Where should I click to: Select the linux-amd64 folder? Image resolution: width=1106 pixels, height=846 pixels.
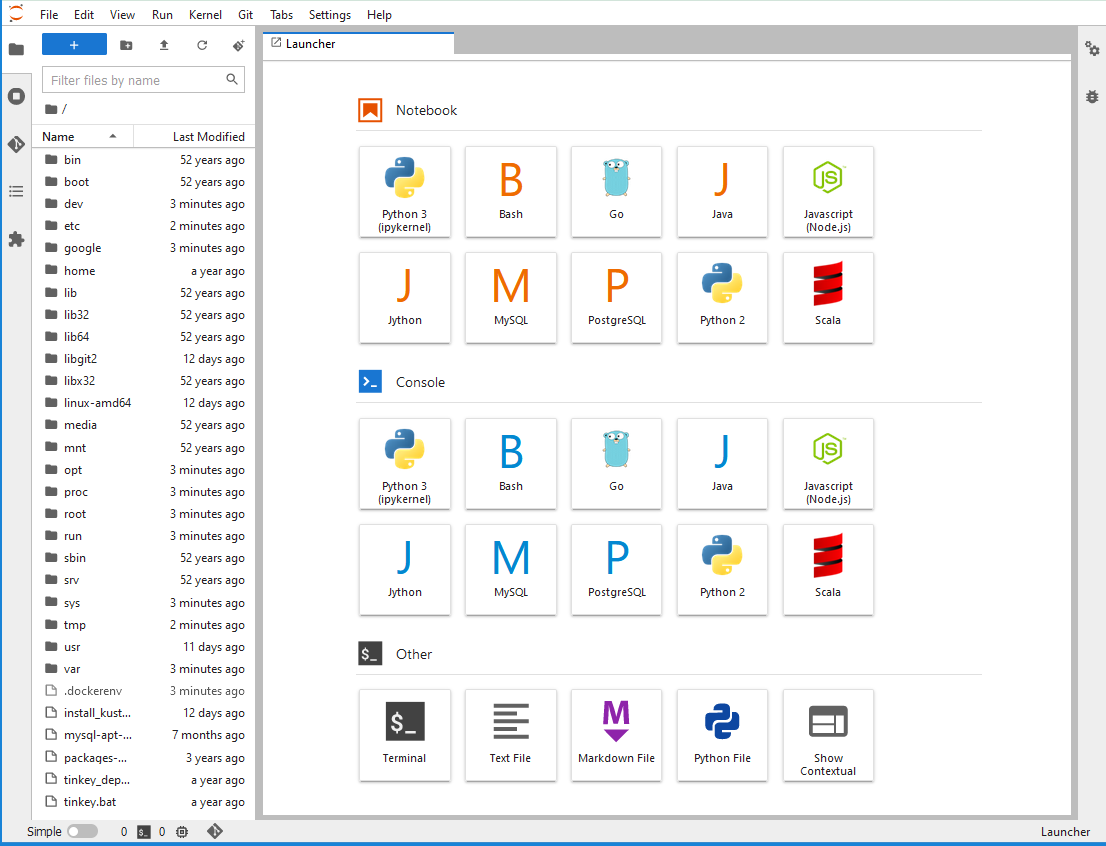coord(144,403)
